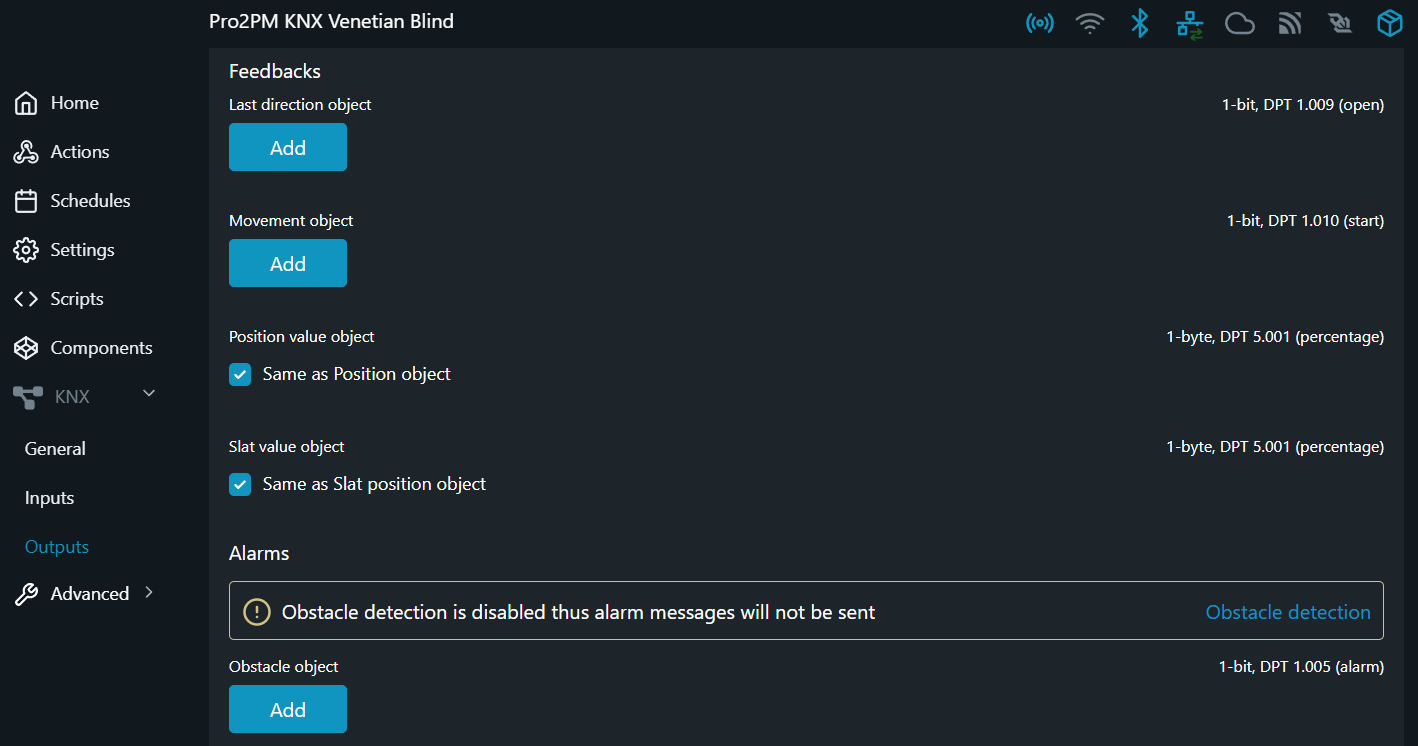This screenshot has width=1418, height=746.
Task: Navigate to Schedules in the sidebar
Action: pyautogui.click(x=90, y=201)
